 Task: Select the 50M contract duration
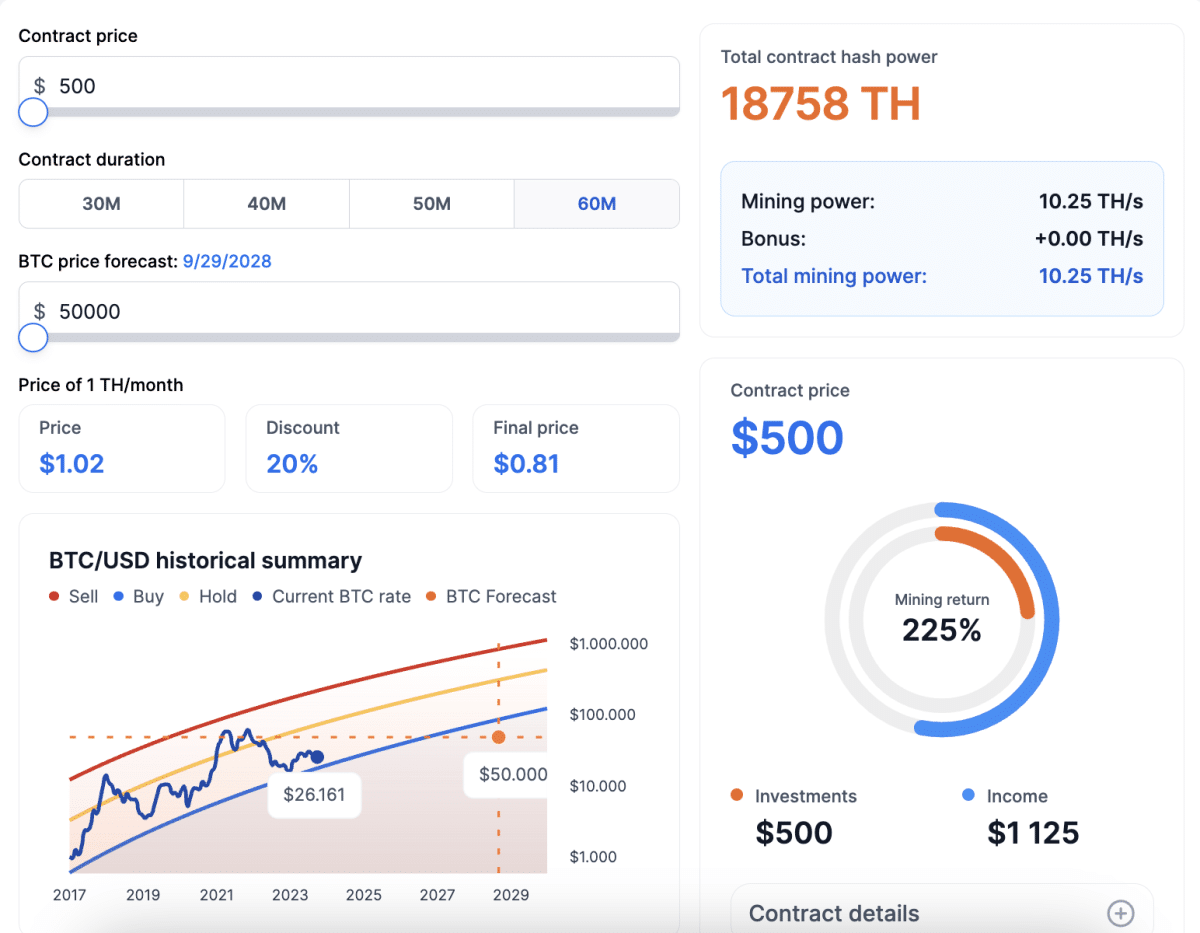431,204
